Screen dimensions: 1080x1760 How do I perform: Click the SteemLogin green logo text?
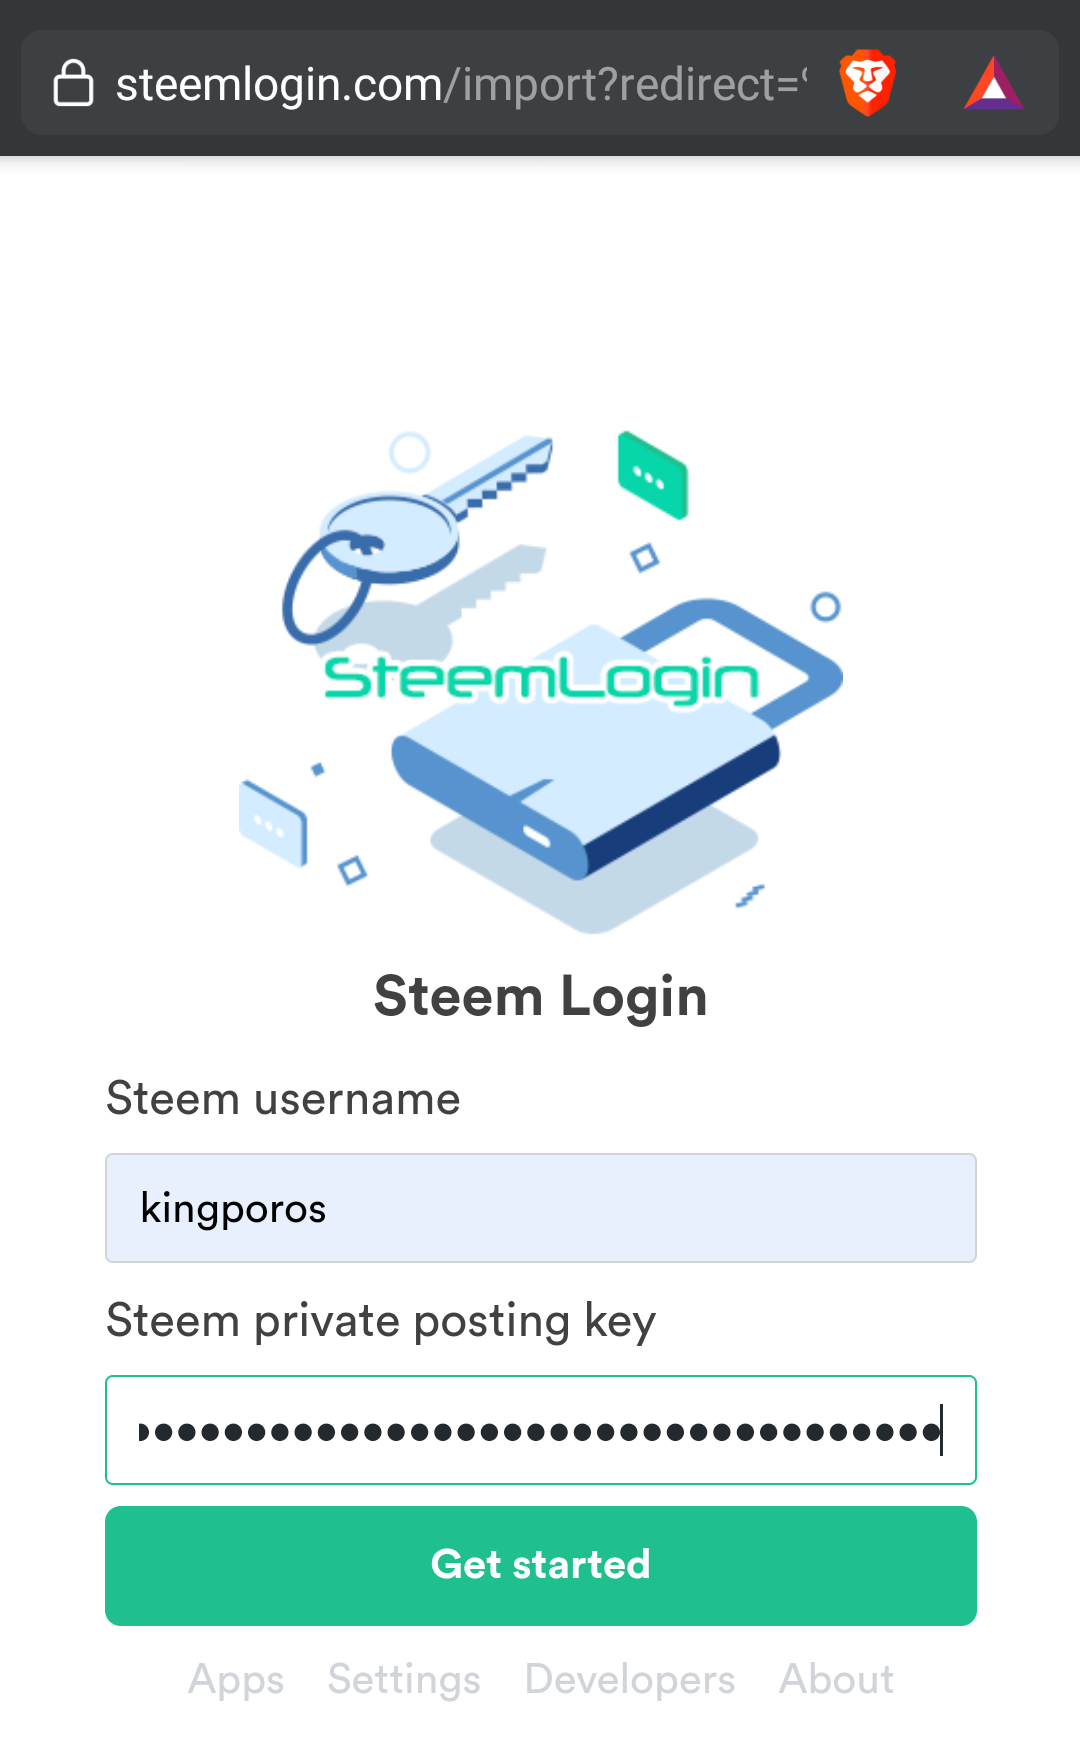coord(541,679)
